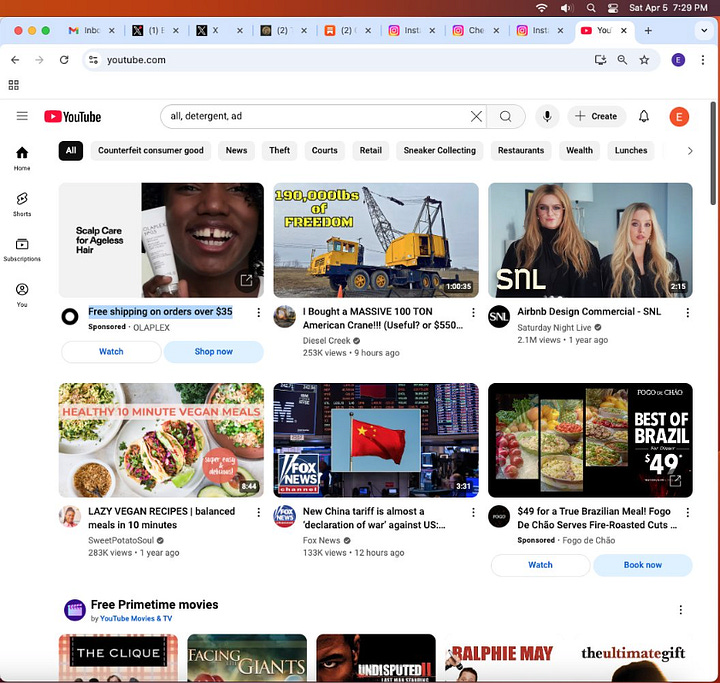Open the Healthy 10 Minute Vegan Meals thumbnail

161,440
